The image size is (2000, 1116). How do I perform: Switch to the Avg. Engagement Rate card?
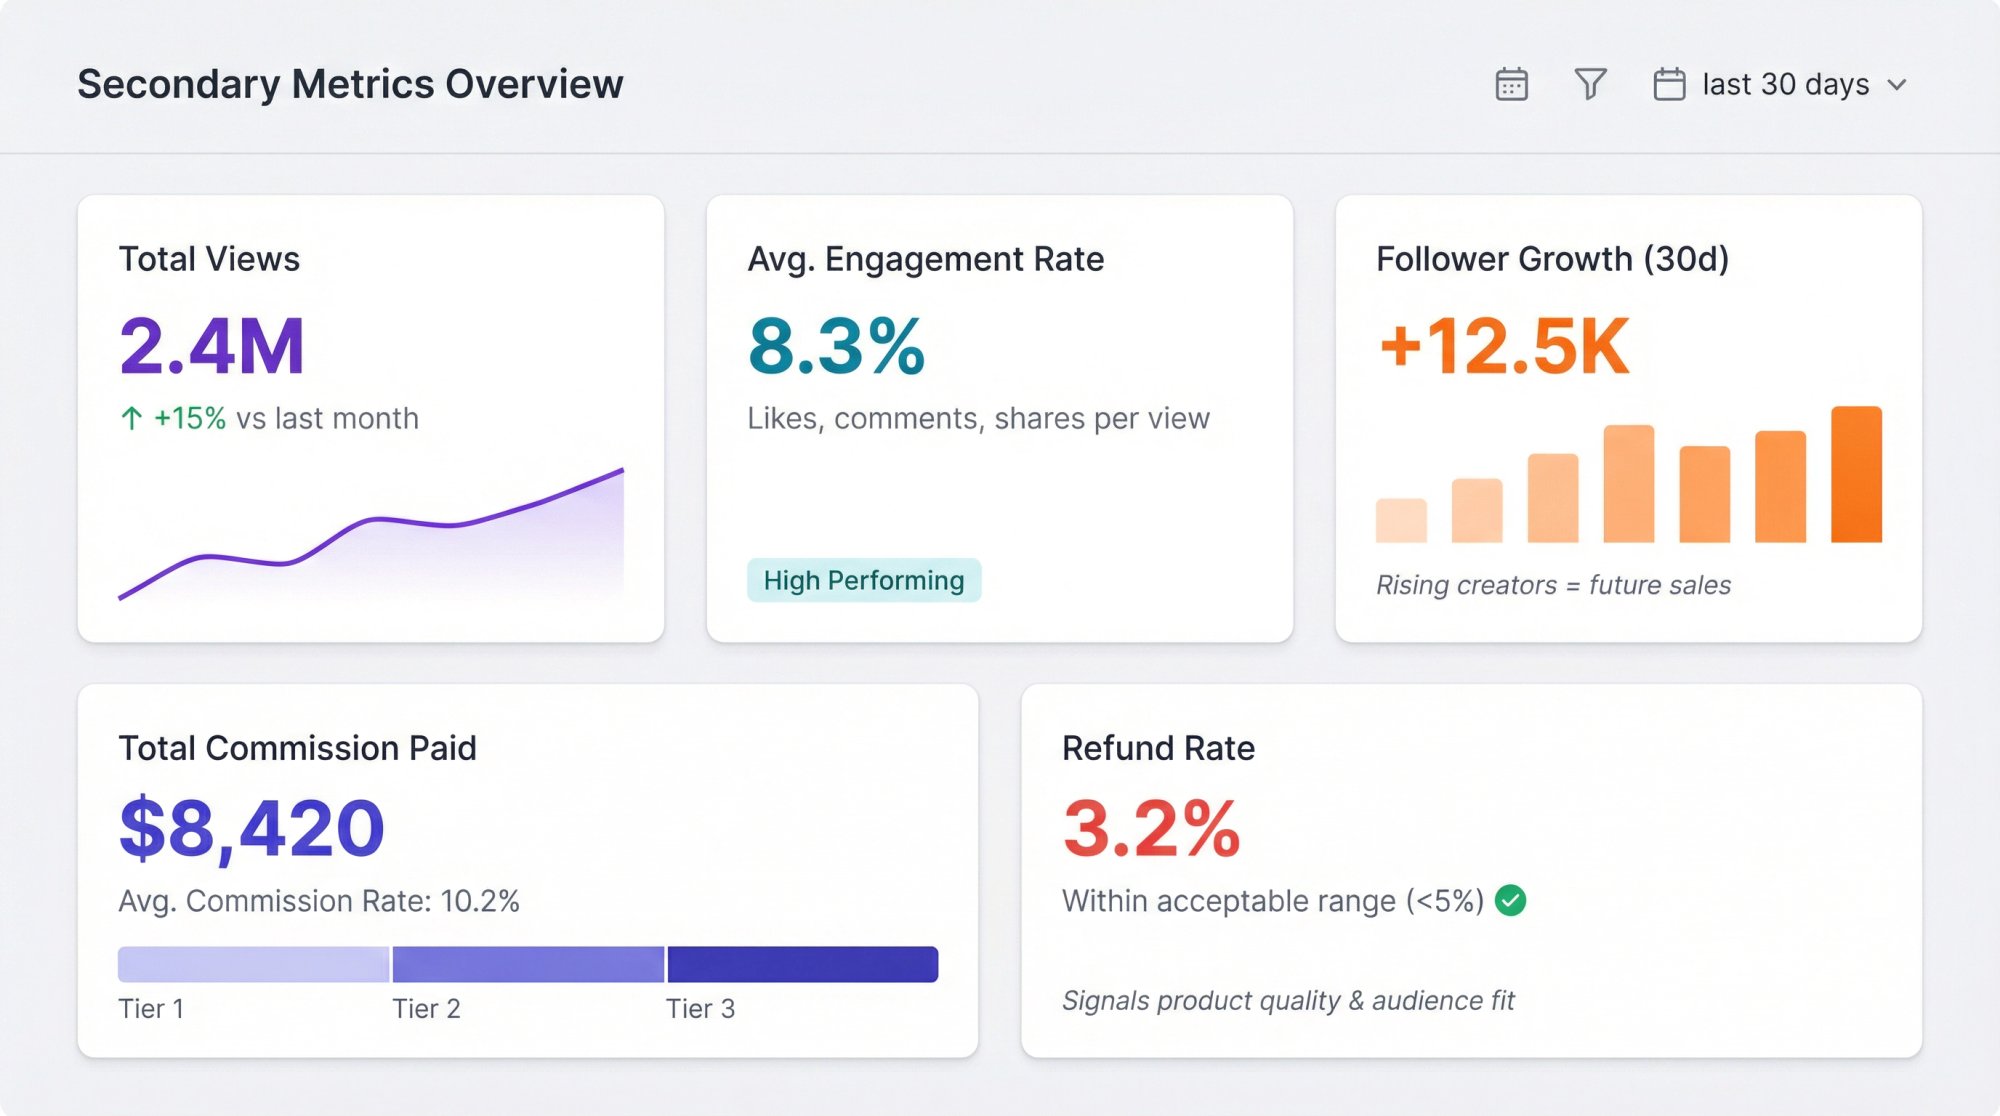pos(998,415)
